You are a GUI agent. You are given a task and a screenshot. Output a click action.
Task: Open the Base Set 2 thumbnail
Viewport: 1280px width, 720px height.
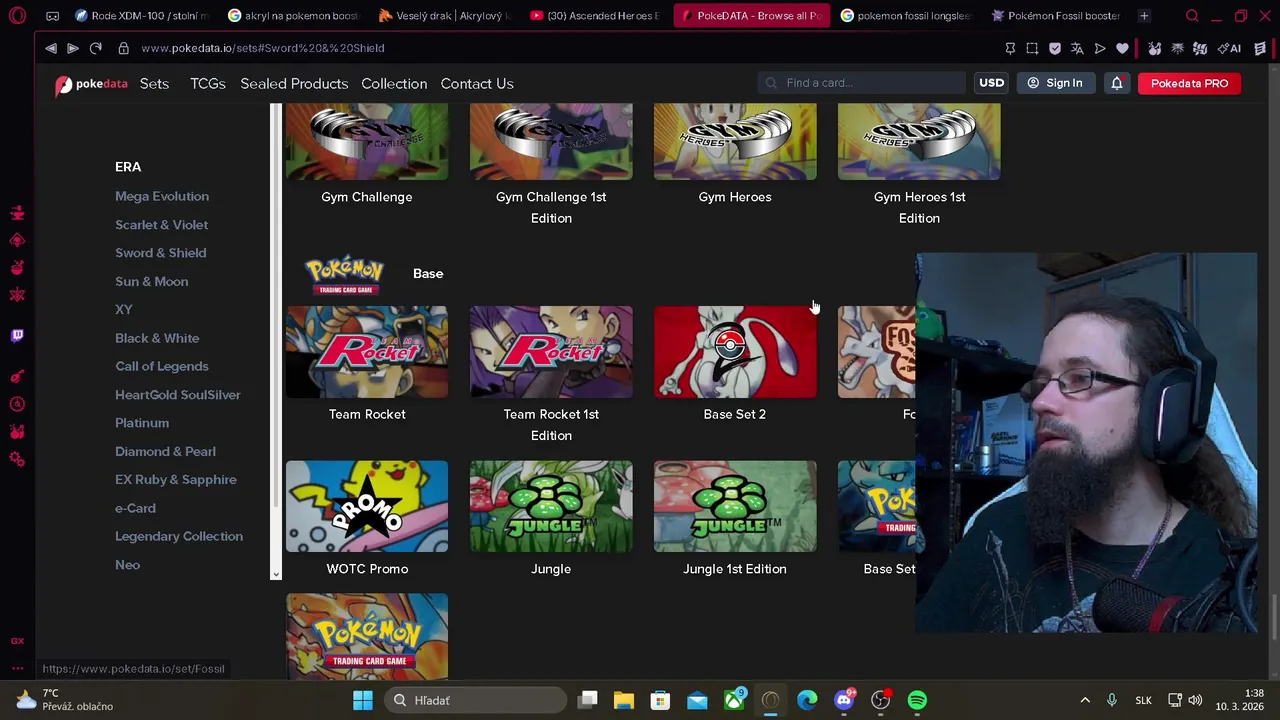735,352
